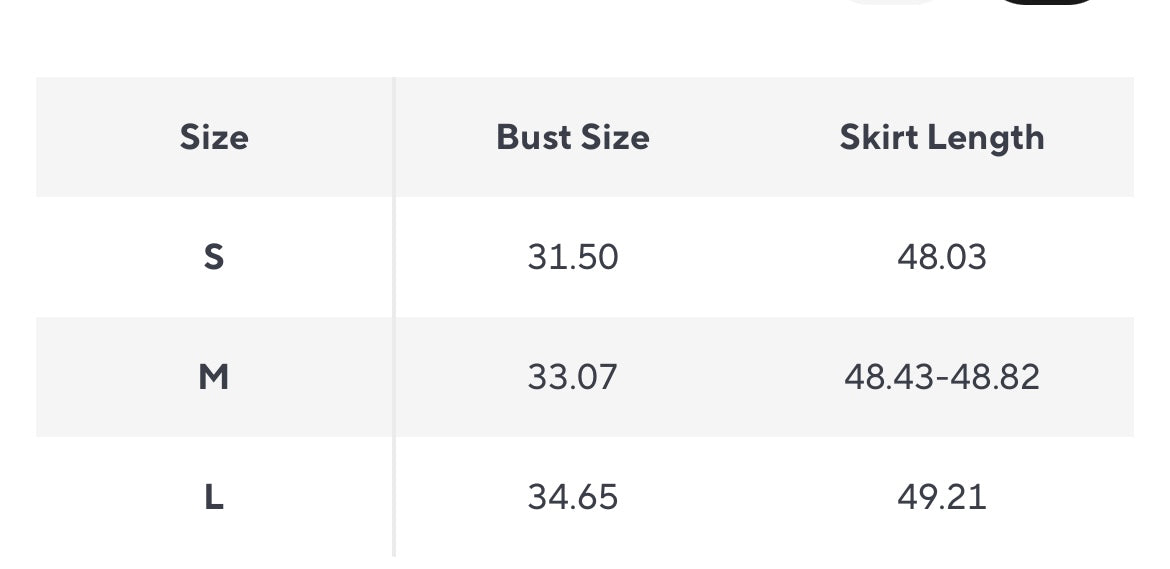Click the M size label
This screenshot has width=1170, height=569.
pos(214,377)
